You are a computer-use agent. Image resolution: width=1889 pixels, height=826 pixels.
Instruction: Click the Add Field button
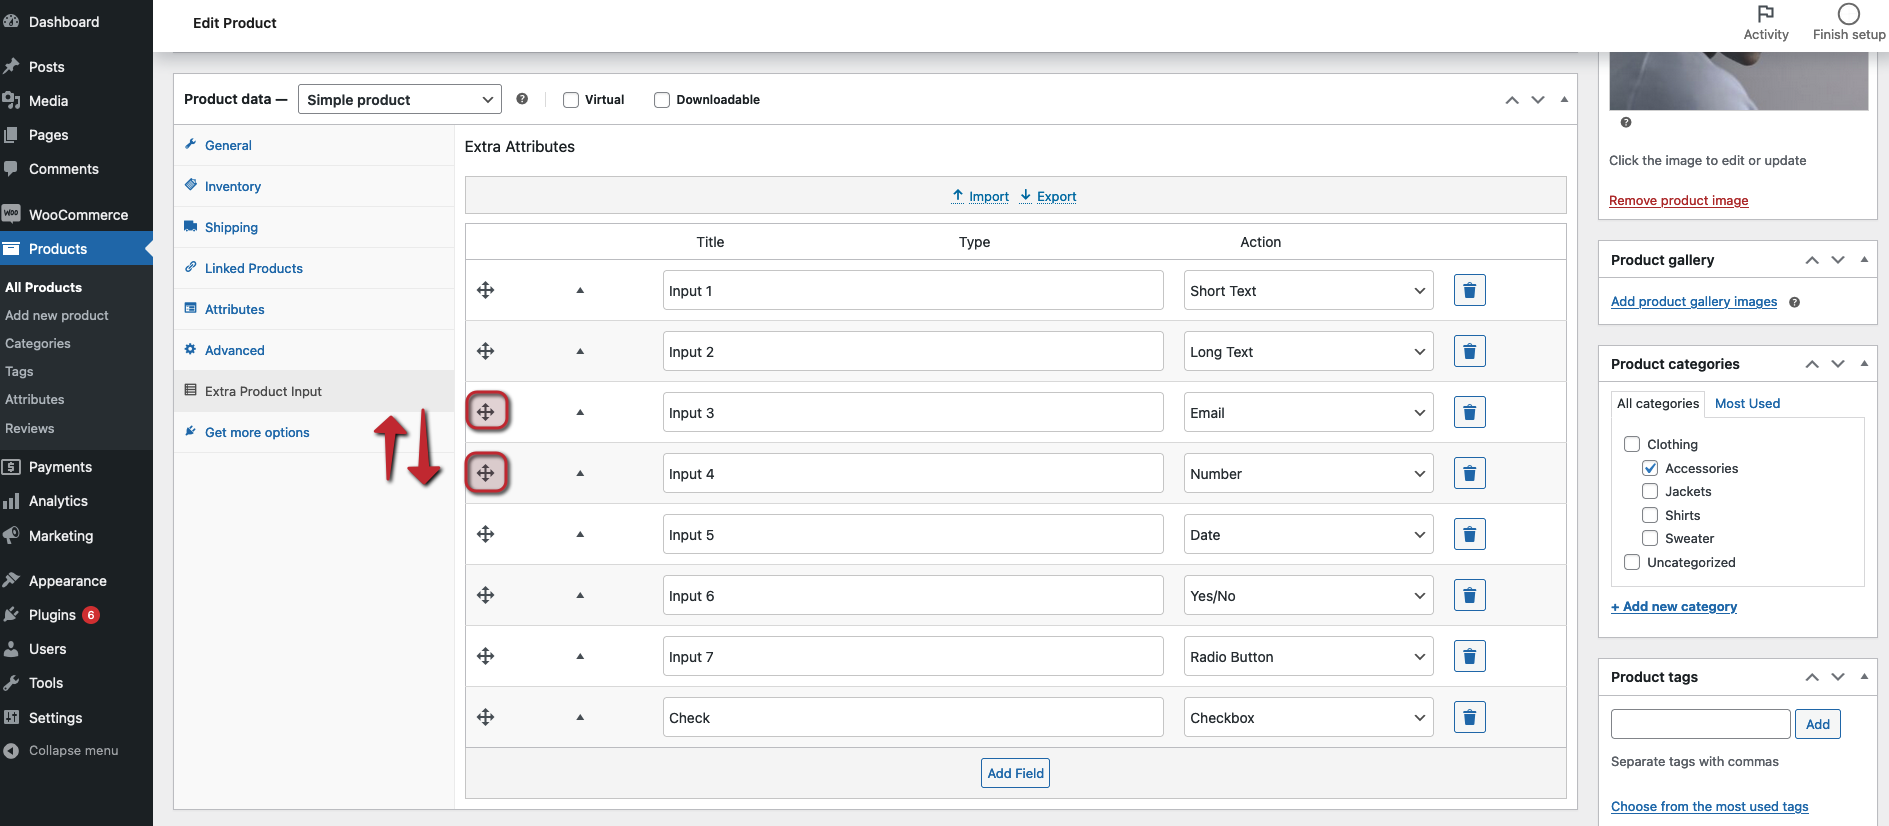pyautogui.click(x=1015, y=773)
